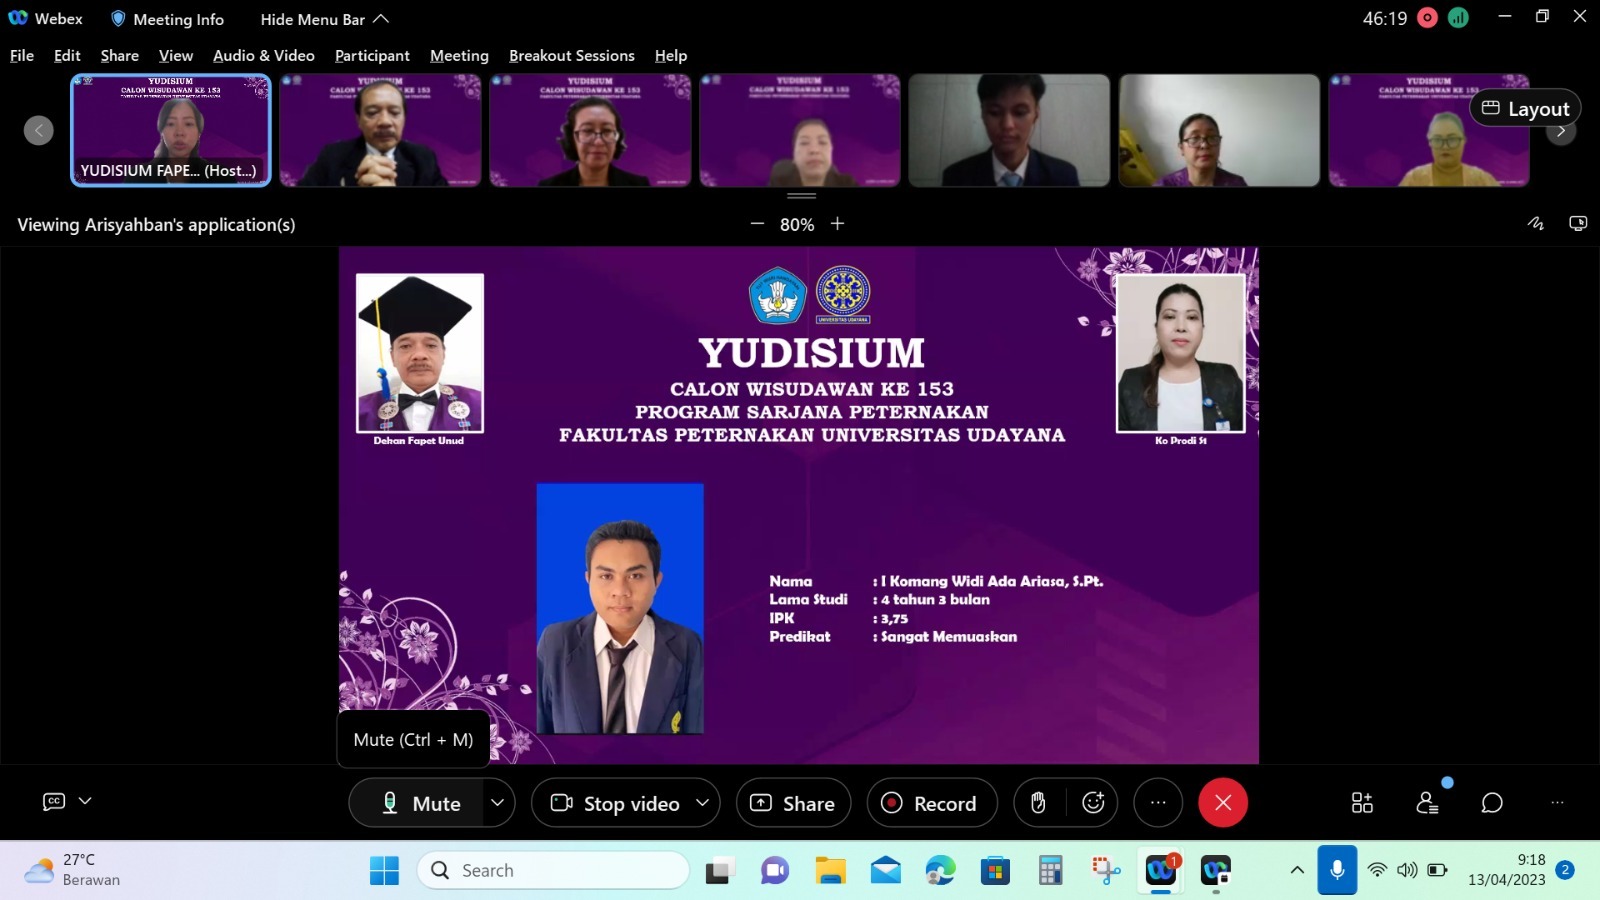Open the chat panel icon

[x=1492, y=803]
